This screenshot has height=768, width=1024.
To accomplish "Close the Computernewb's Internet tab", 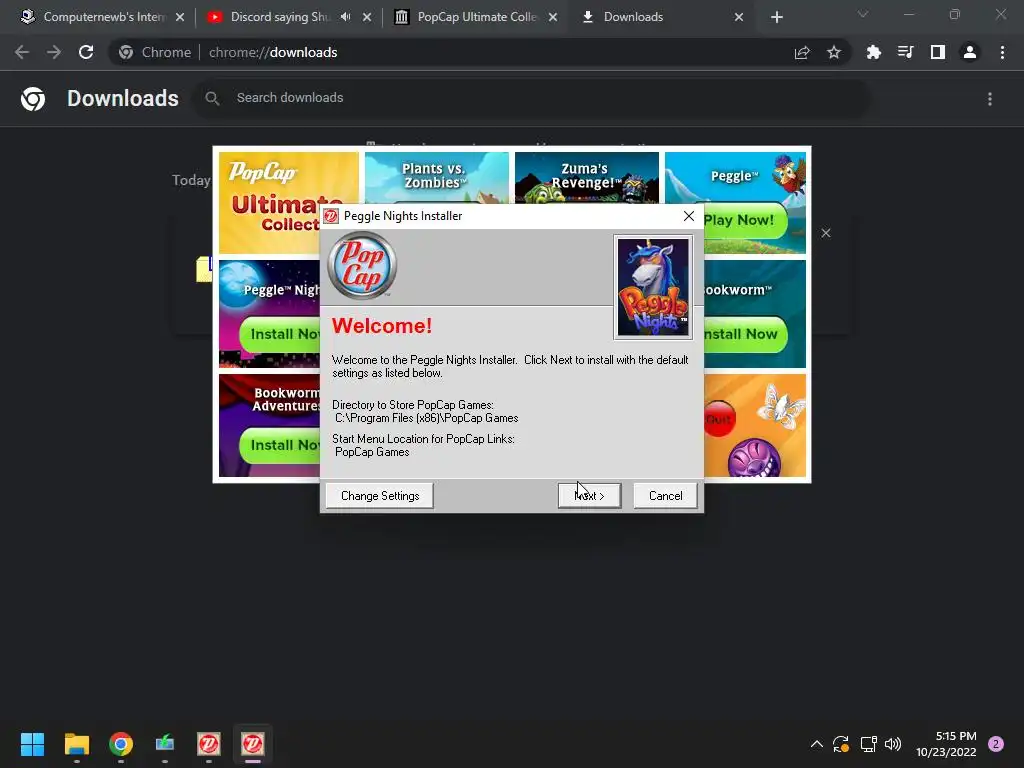I will point(180,17).
